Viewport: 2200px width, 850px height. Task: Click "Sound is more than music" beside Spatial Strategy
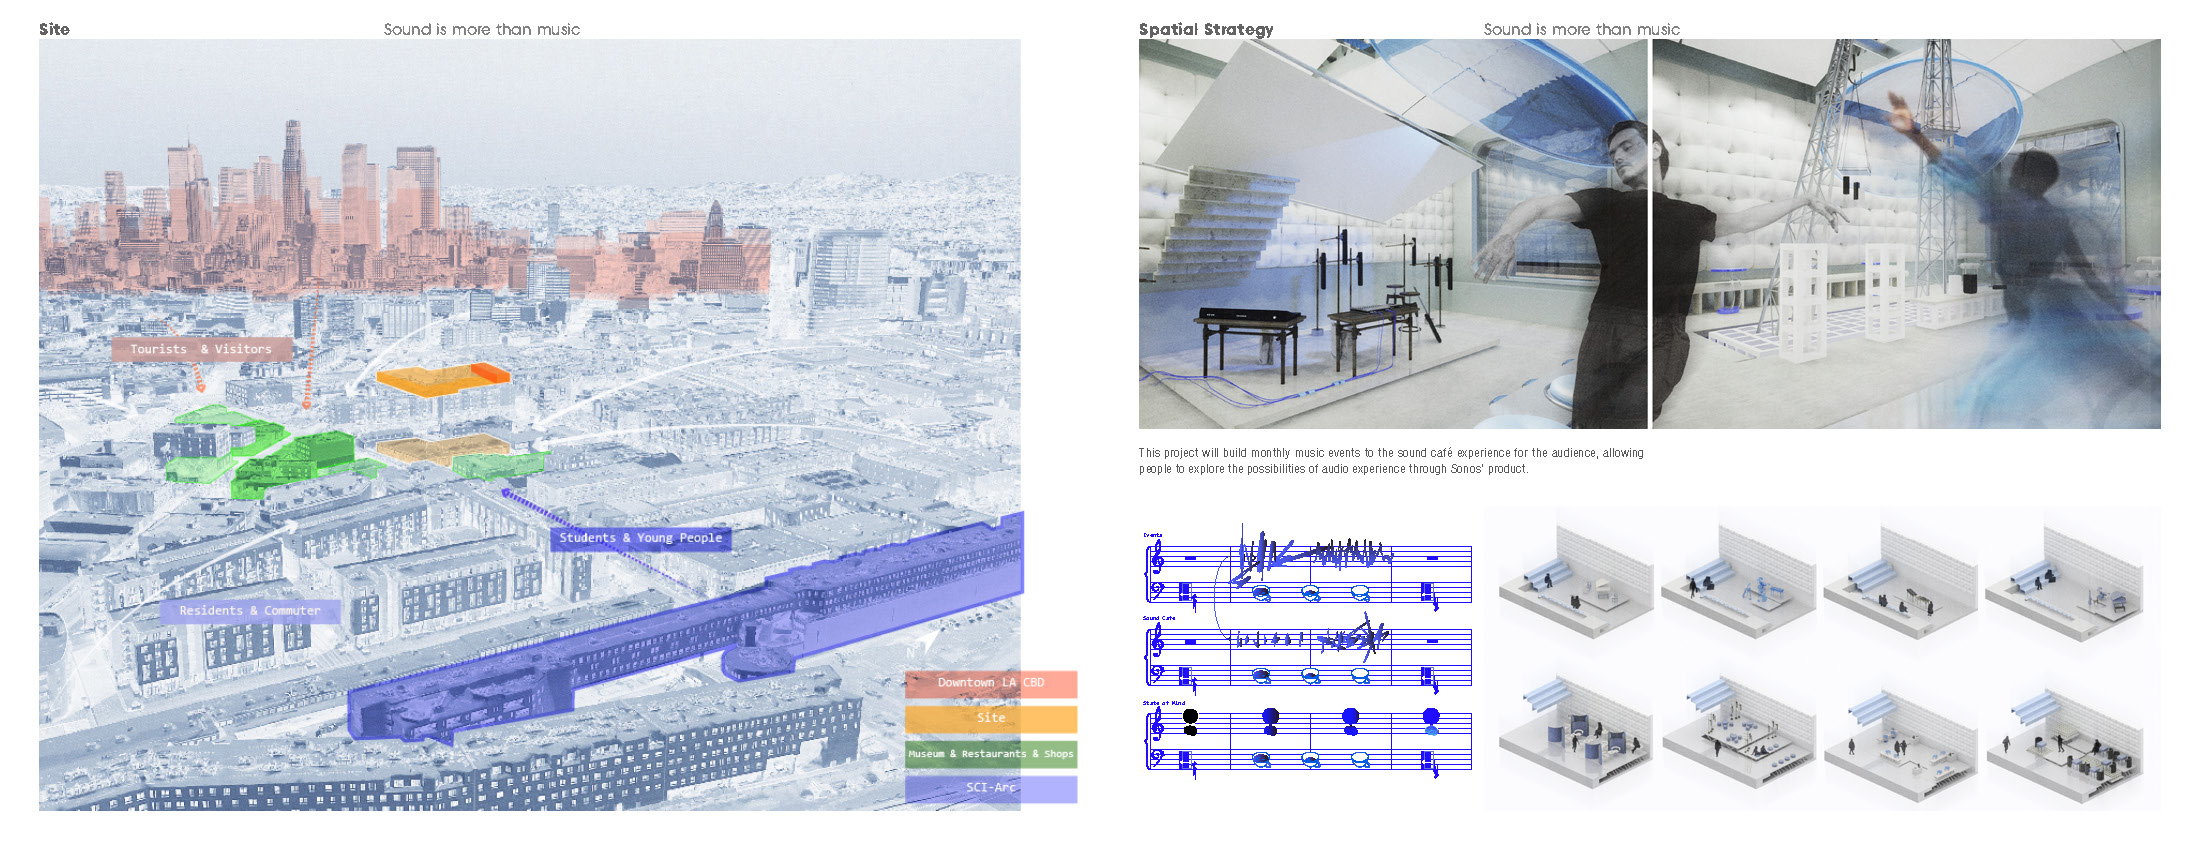pyautogui.click(x=1582, y=29)
